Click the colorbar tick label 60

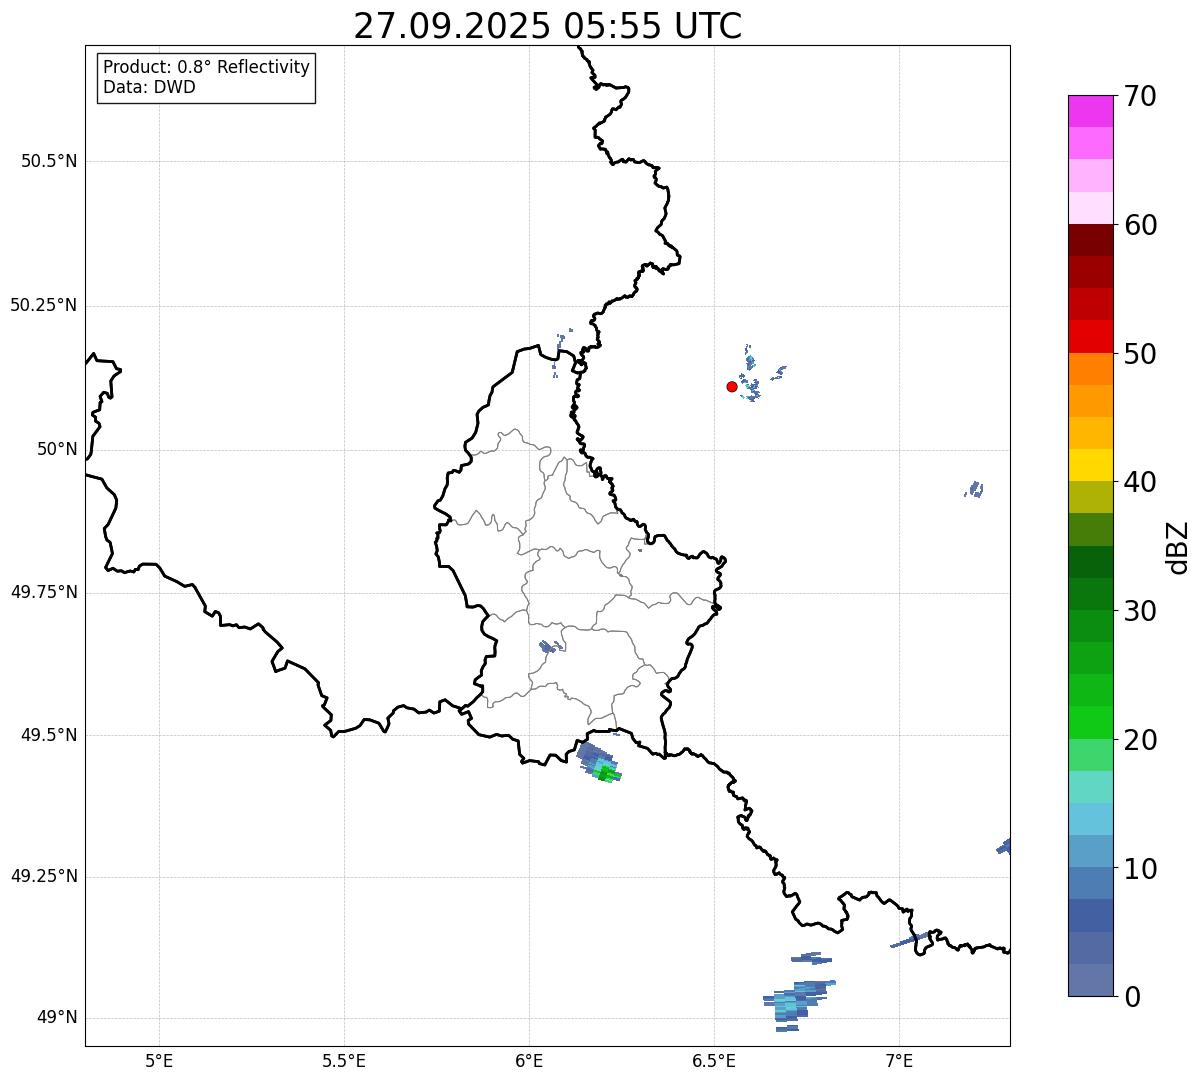tap(1140, 225)
